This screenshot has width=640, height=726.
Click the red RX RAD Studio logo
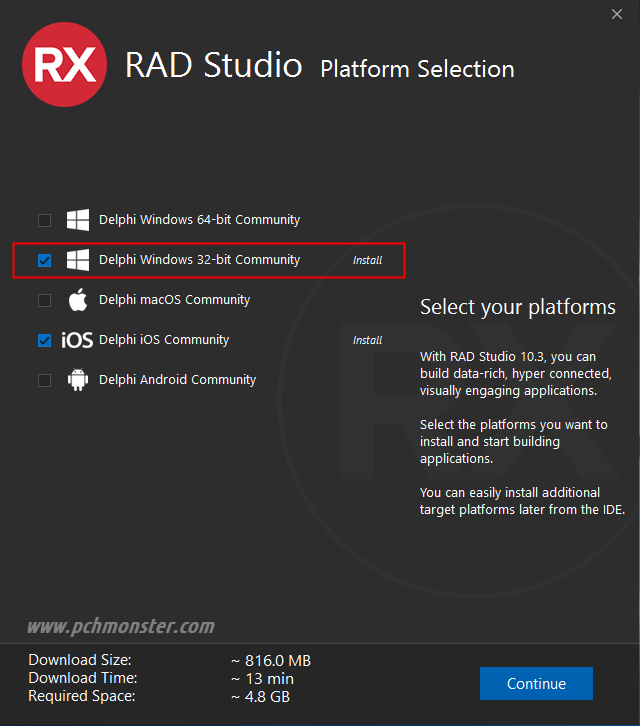pos(64,64)
